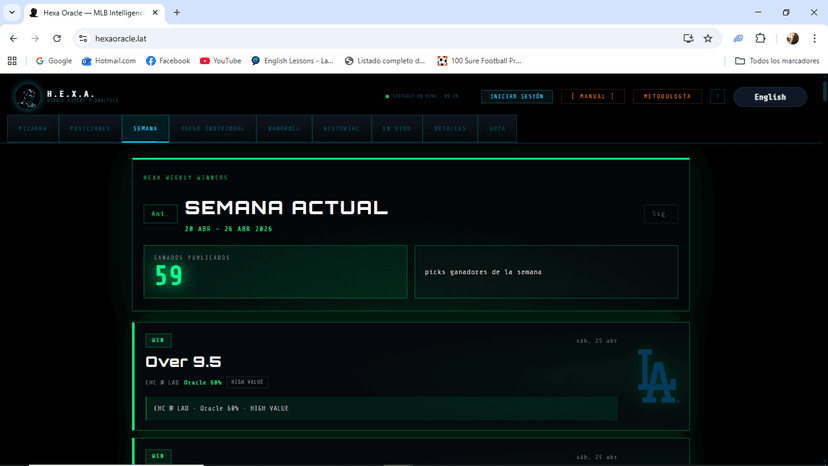This screenshot has height=466, width=828.
Task: Close the Hexa Oracle tab
Action: (x=155, y=12)
